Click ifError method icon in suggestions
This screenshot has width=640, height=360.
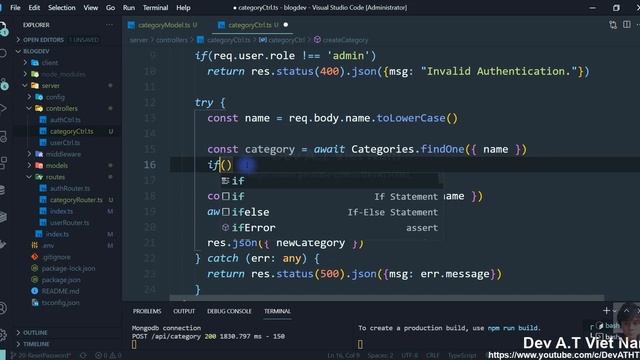click(x=225, y=227)
